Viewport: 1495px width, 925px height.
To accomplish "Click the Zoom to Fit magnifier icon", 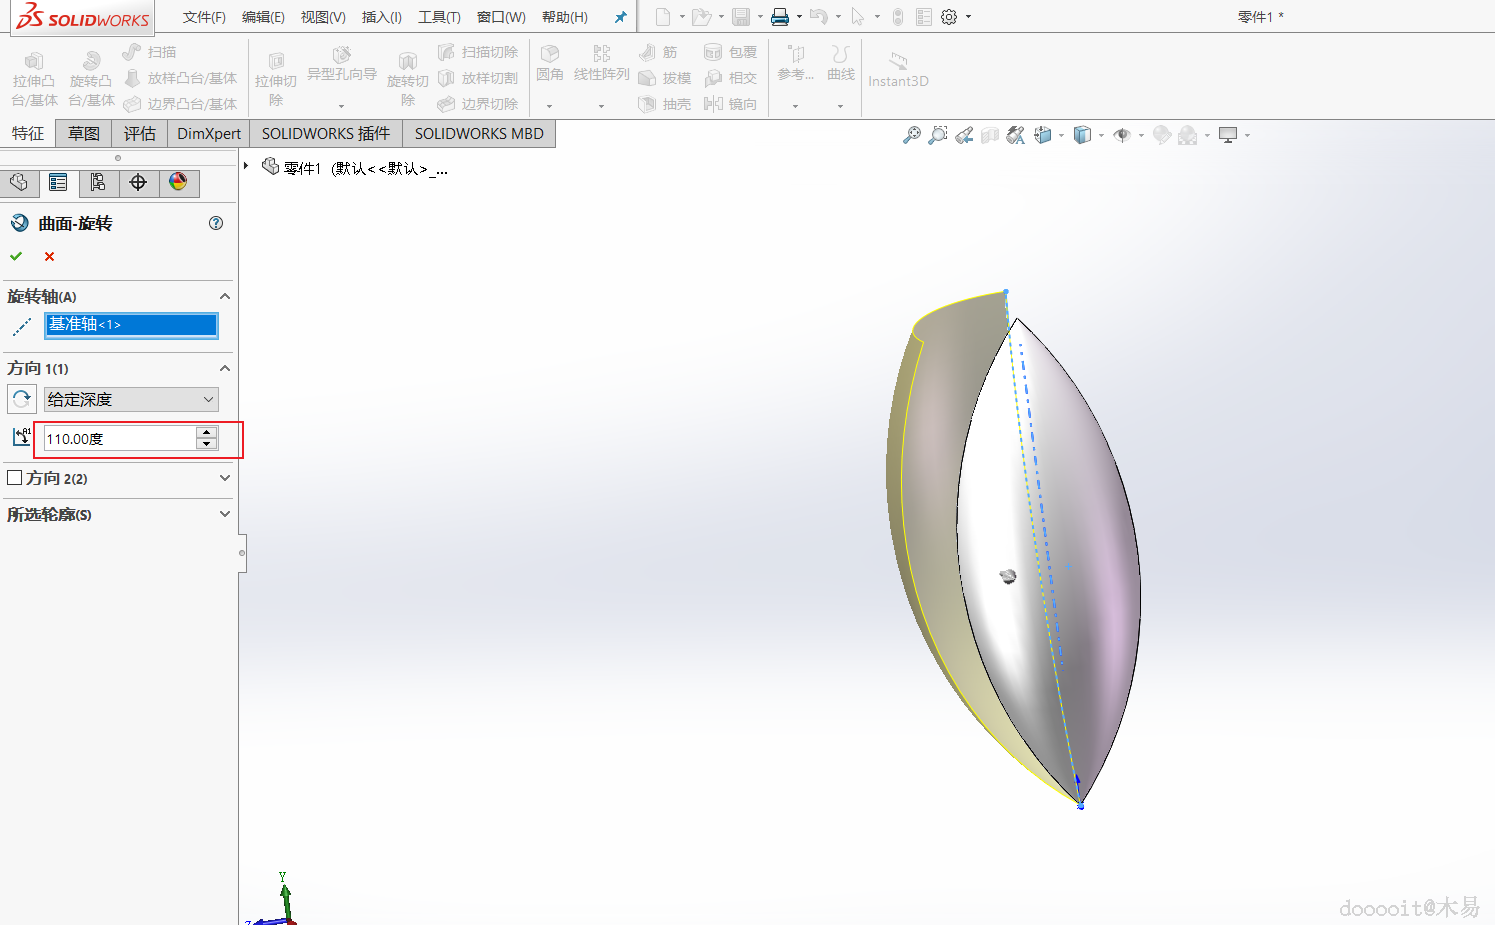I will 912,135.
